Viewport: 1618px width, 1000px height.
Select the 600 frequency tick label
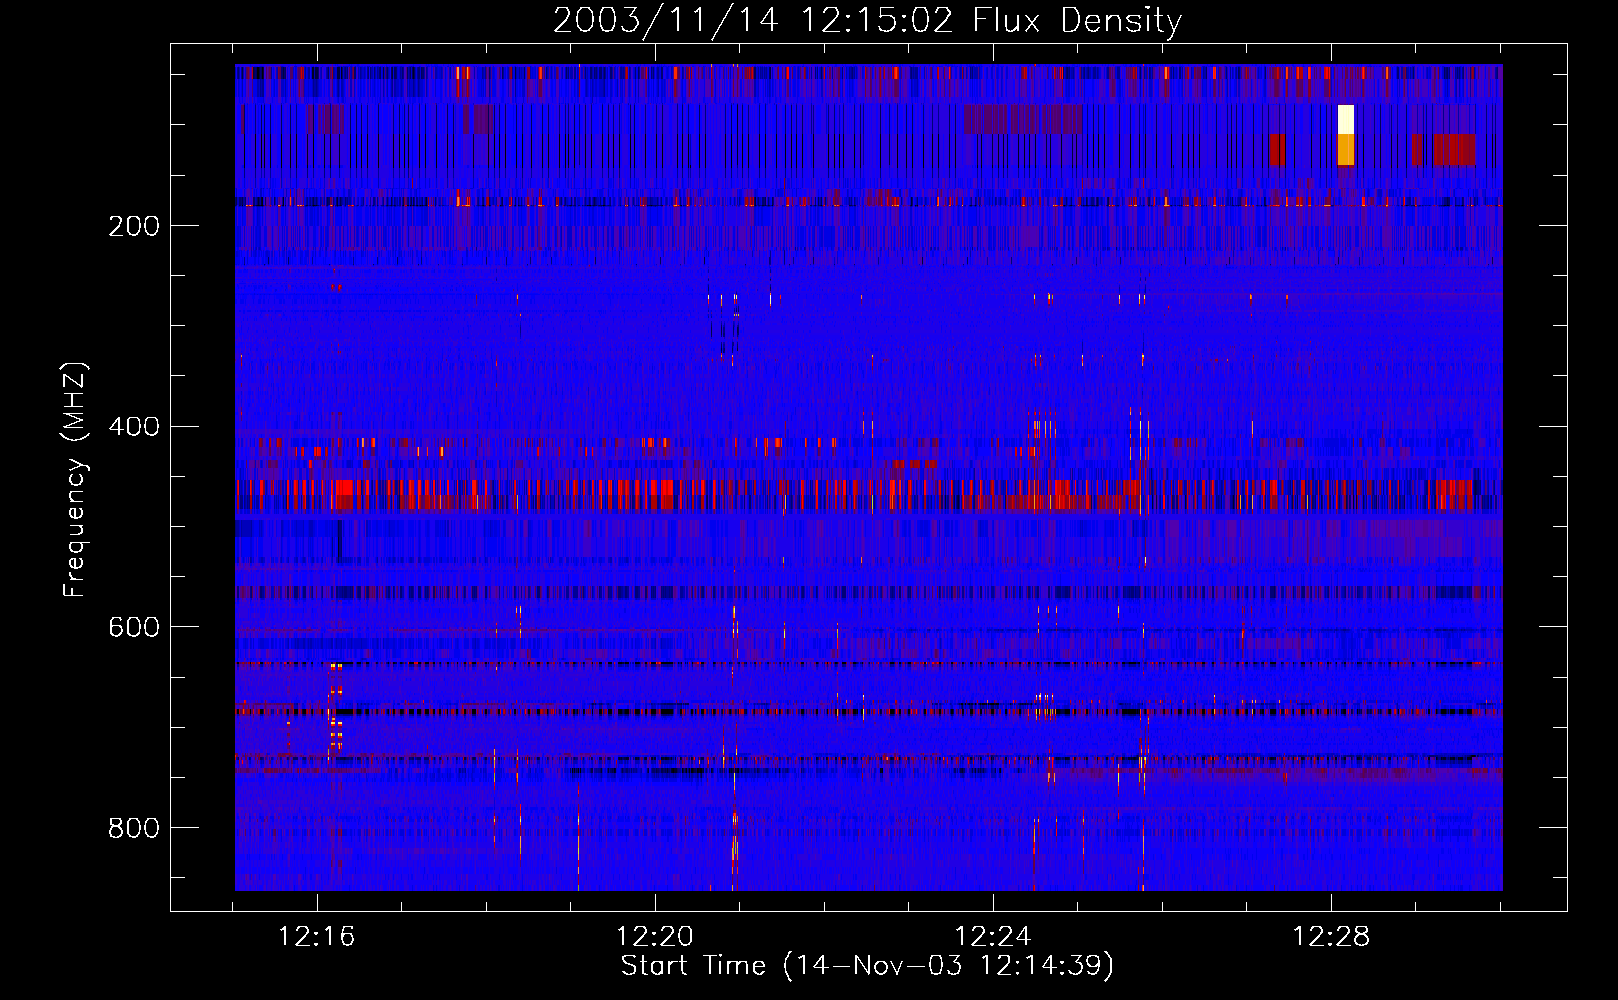click(x=134, y=627)
